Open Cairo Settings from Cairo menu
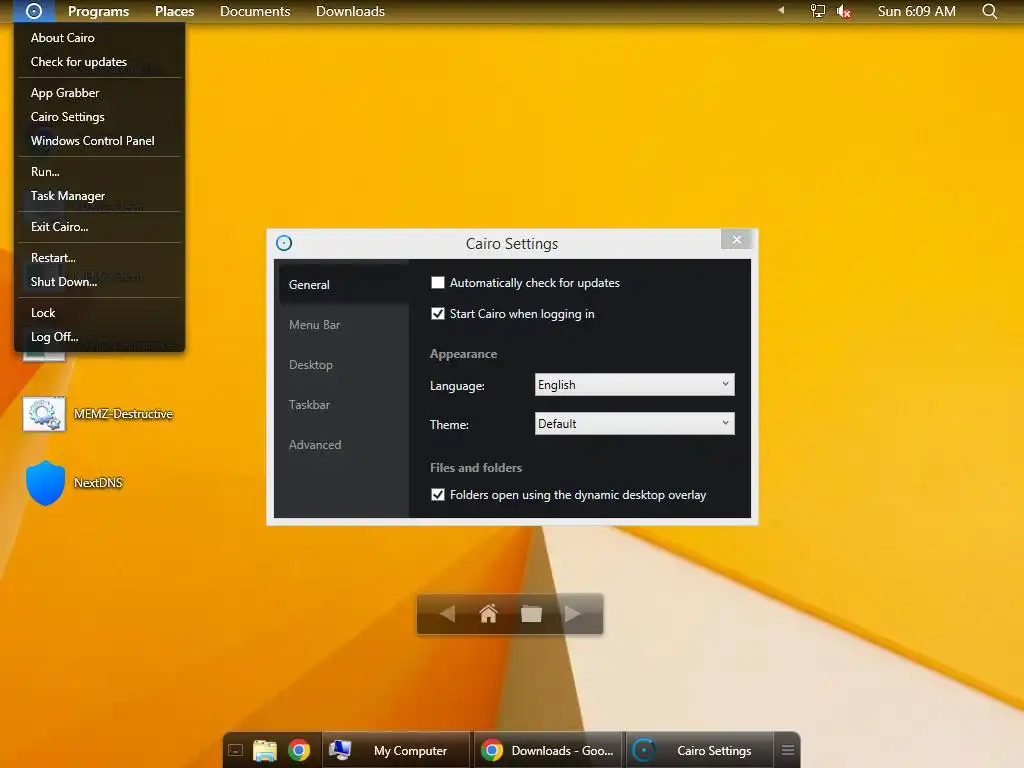The image size is (1024, 768). pyautogui.click(x=99, y=117)
